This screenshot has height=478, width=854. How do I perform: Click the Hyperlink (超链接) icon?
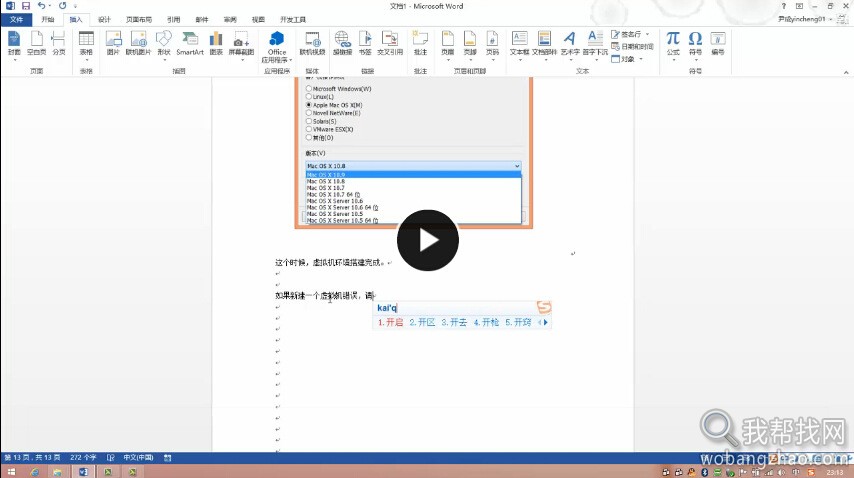(342, 43)
